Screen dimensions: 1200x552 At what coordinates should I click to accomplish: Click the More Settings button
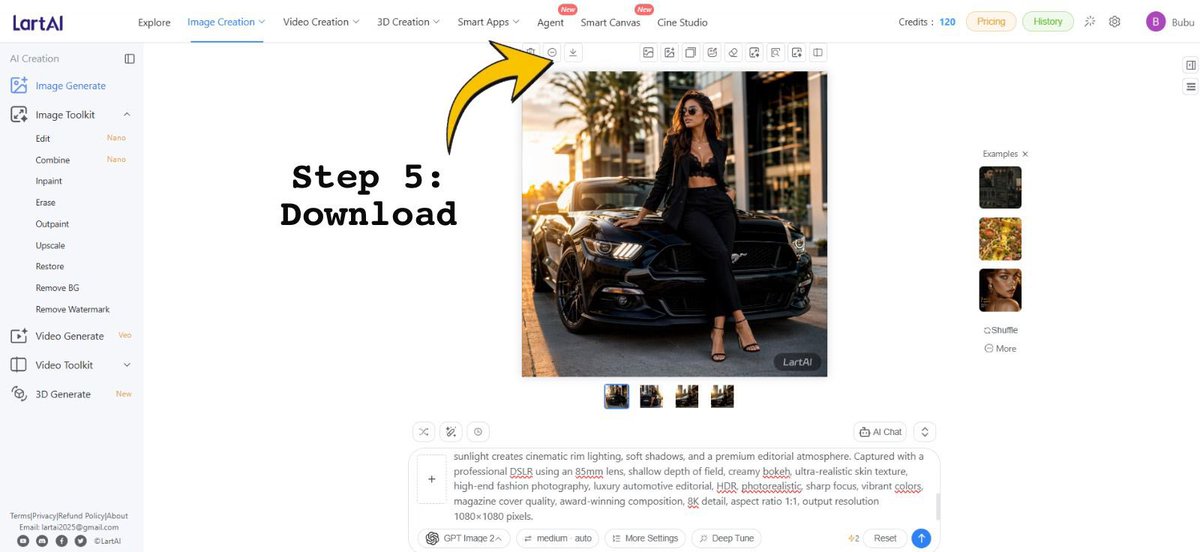(x=645, y=538)
